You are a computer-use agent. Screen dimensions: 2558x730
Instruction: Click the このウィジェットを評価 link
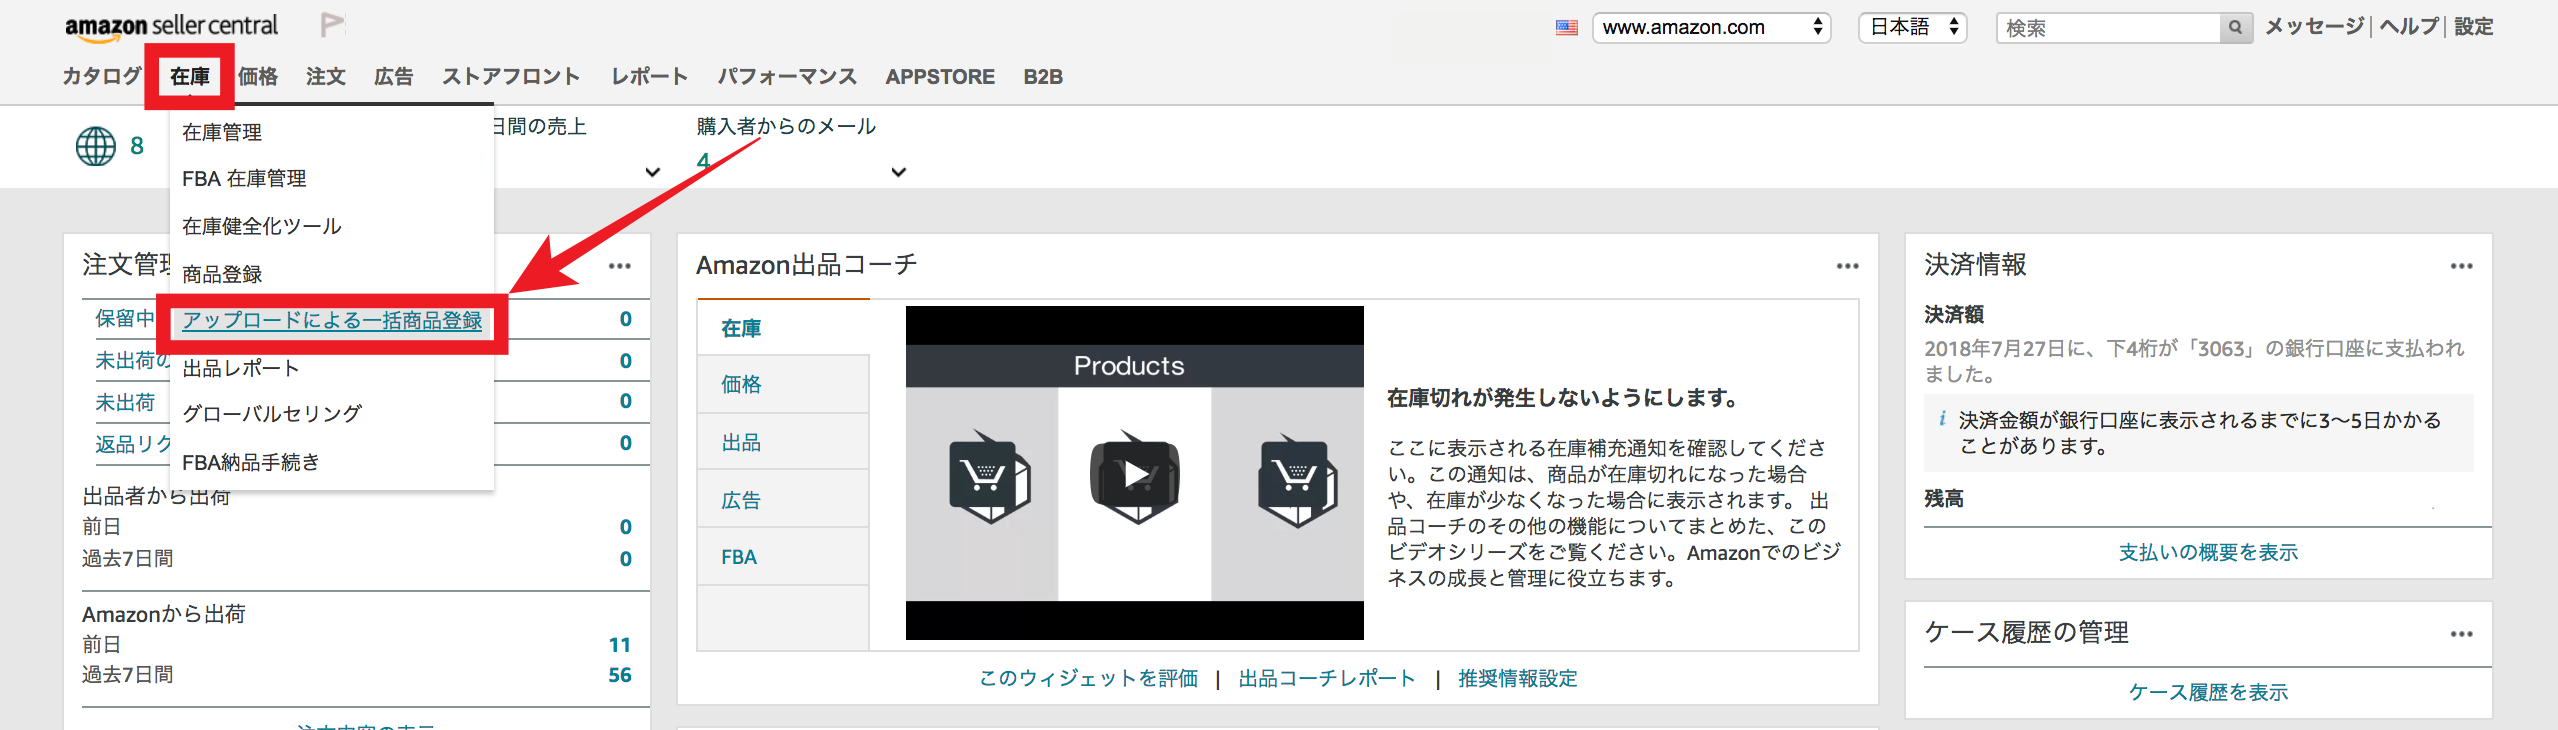pyautogui.click(x=1088, y=679)
